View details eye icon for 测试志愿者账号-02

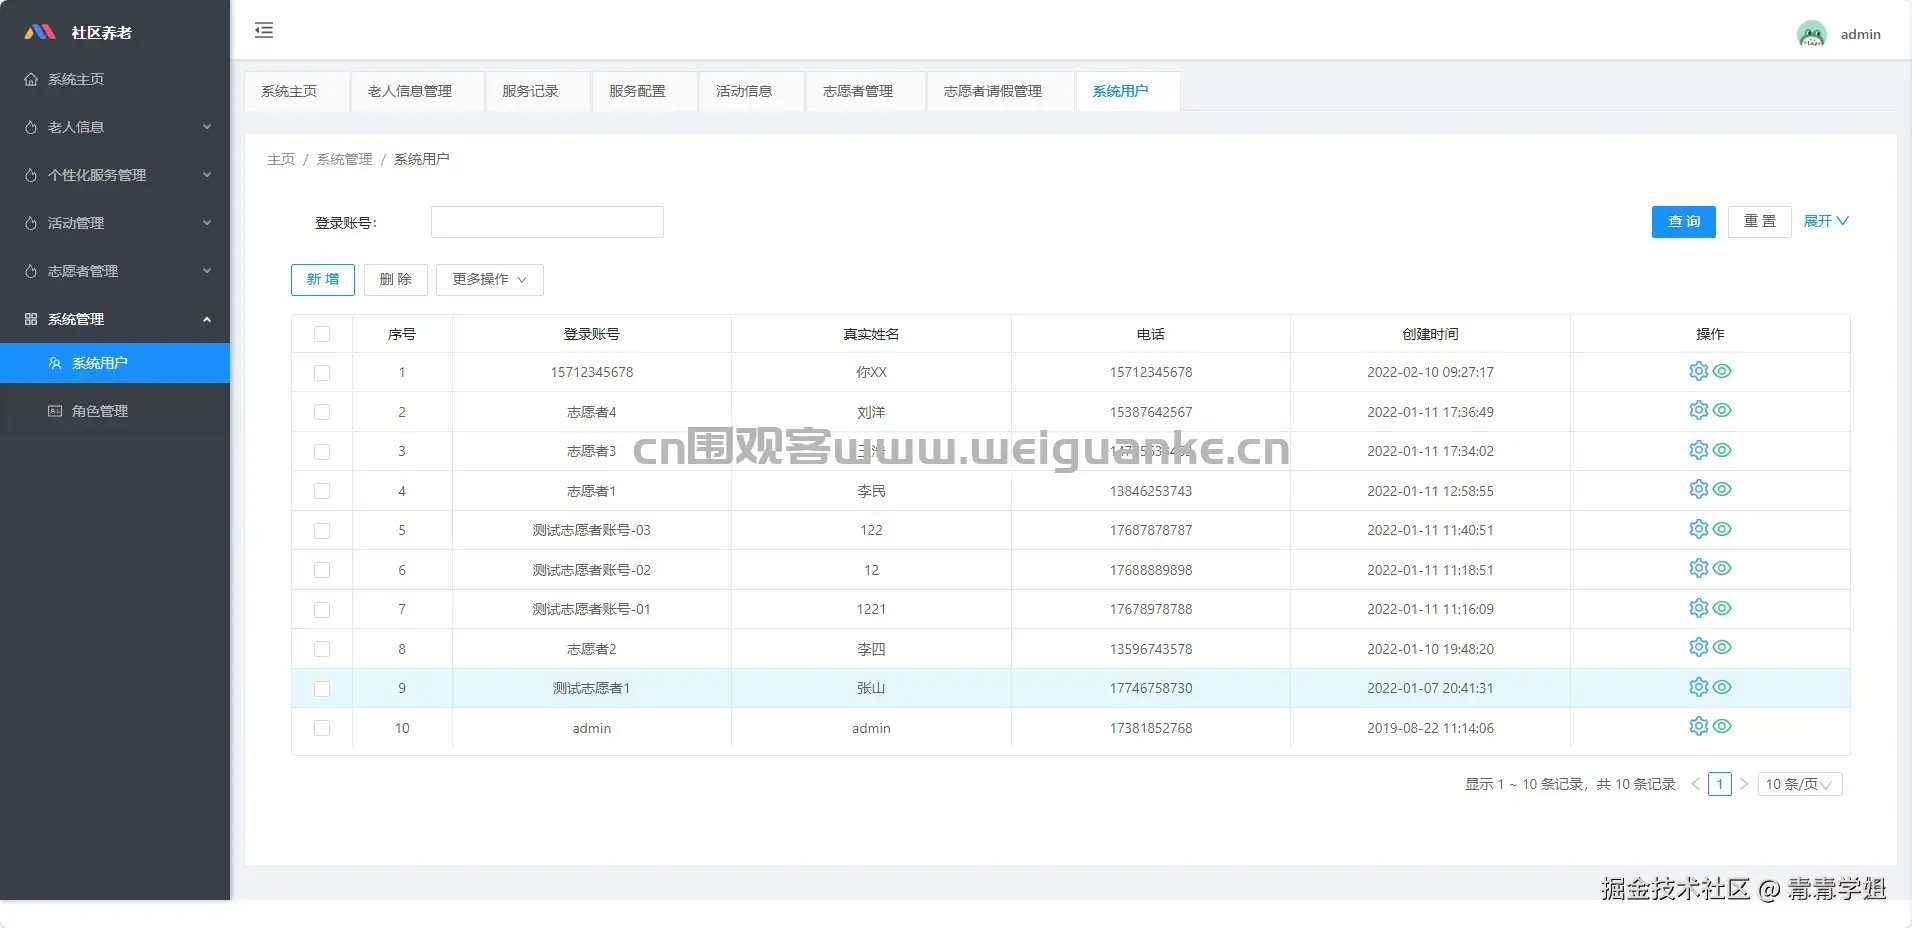tap(1722, 568)
